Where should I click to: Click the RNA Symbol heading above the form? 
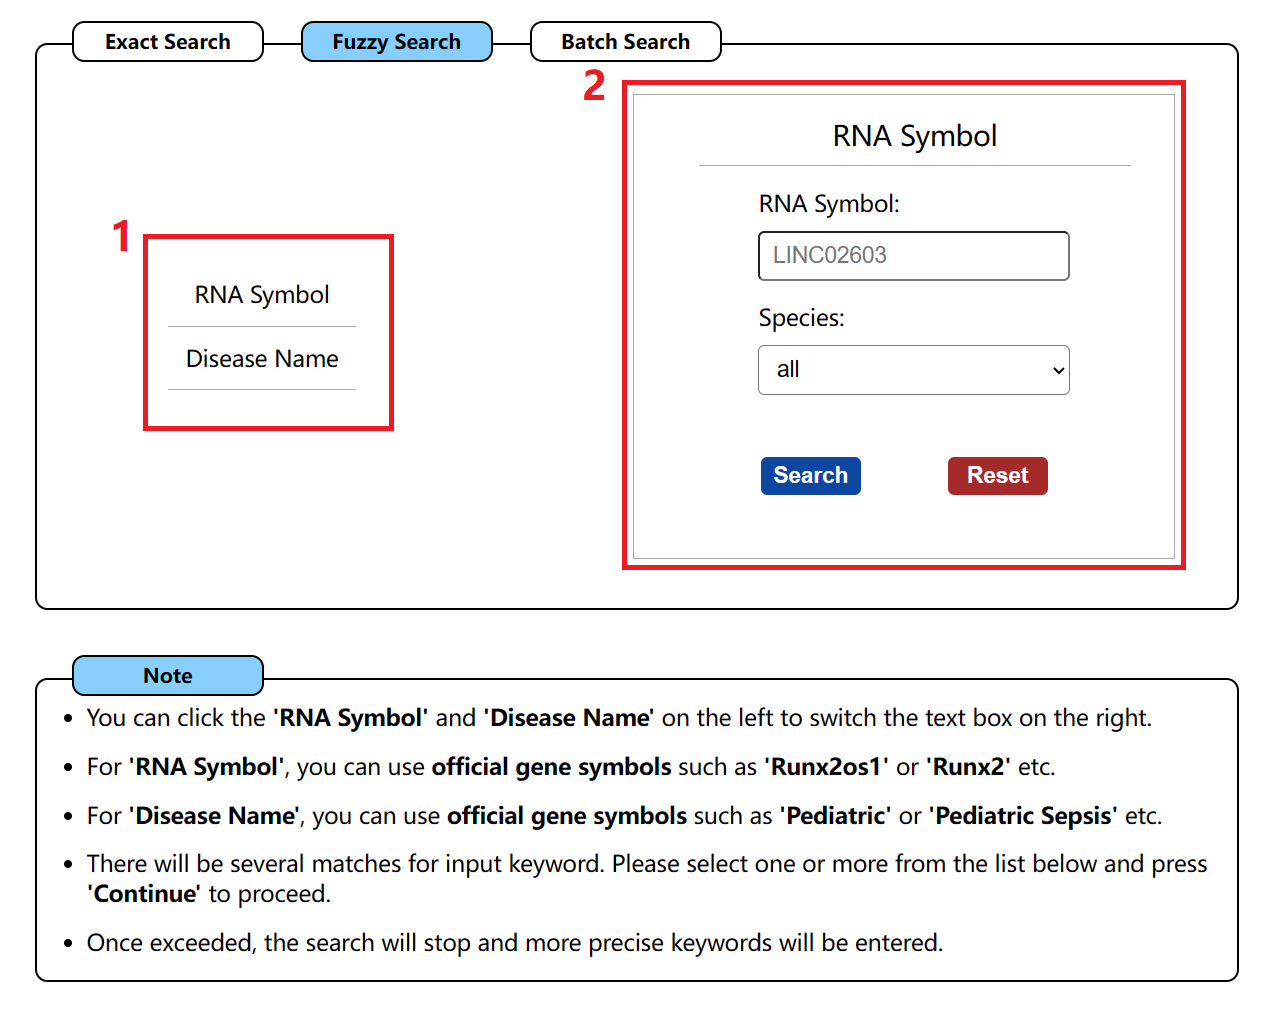(915, 136)
